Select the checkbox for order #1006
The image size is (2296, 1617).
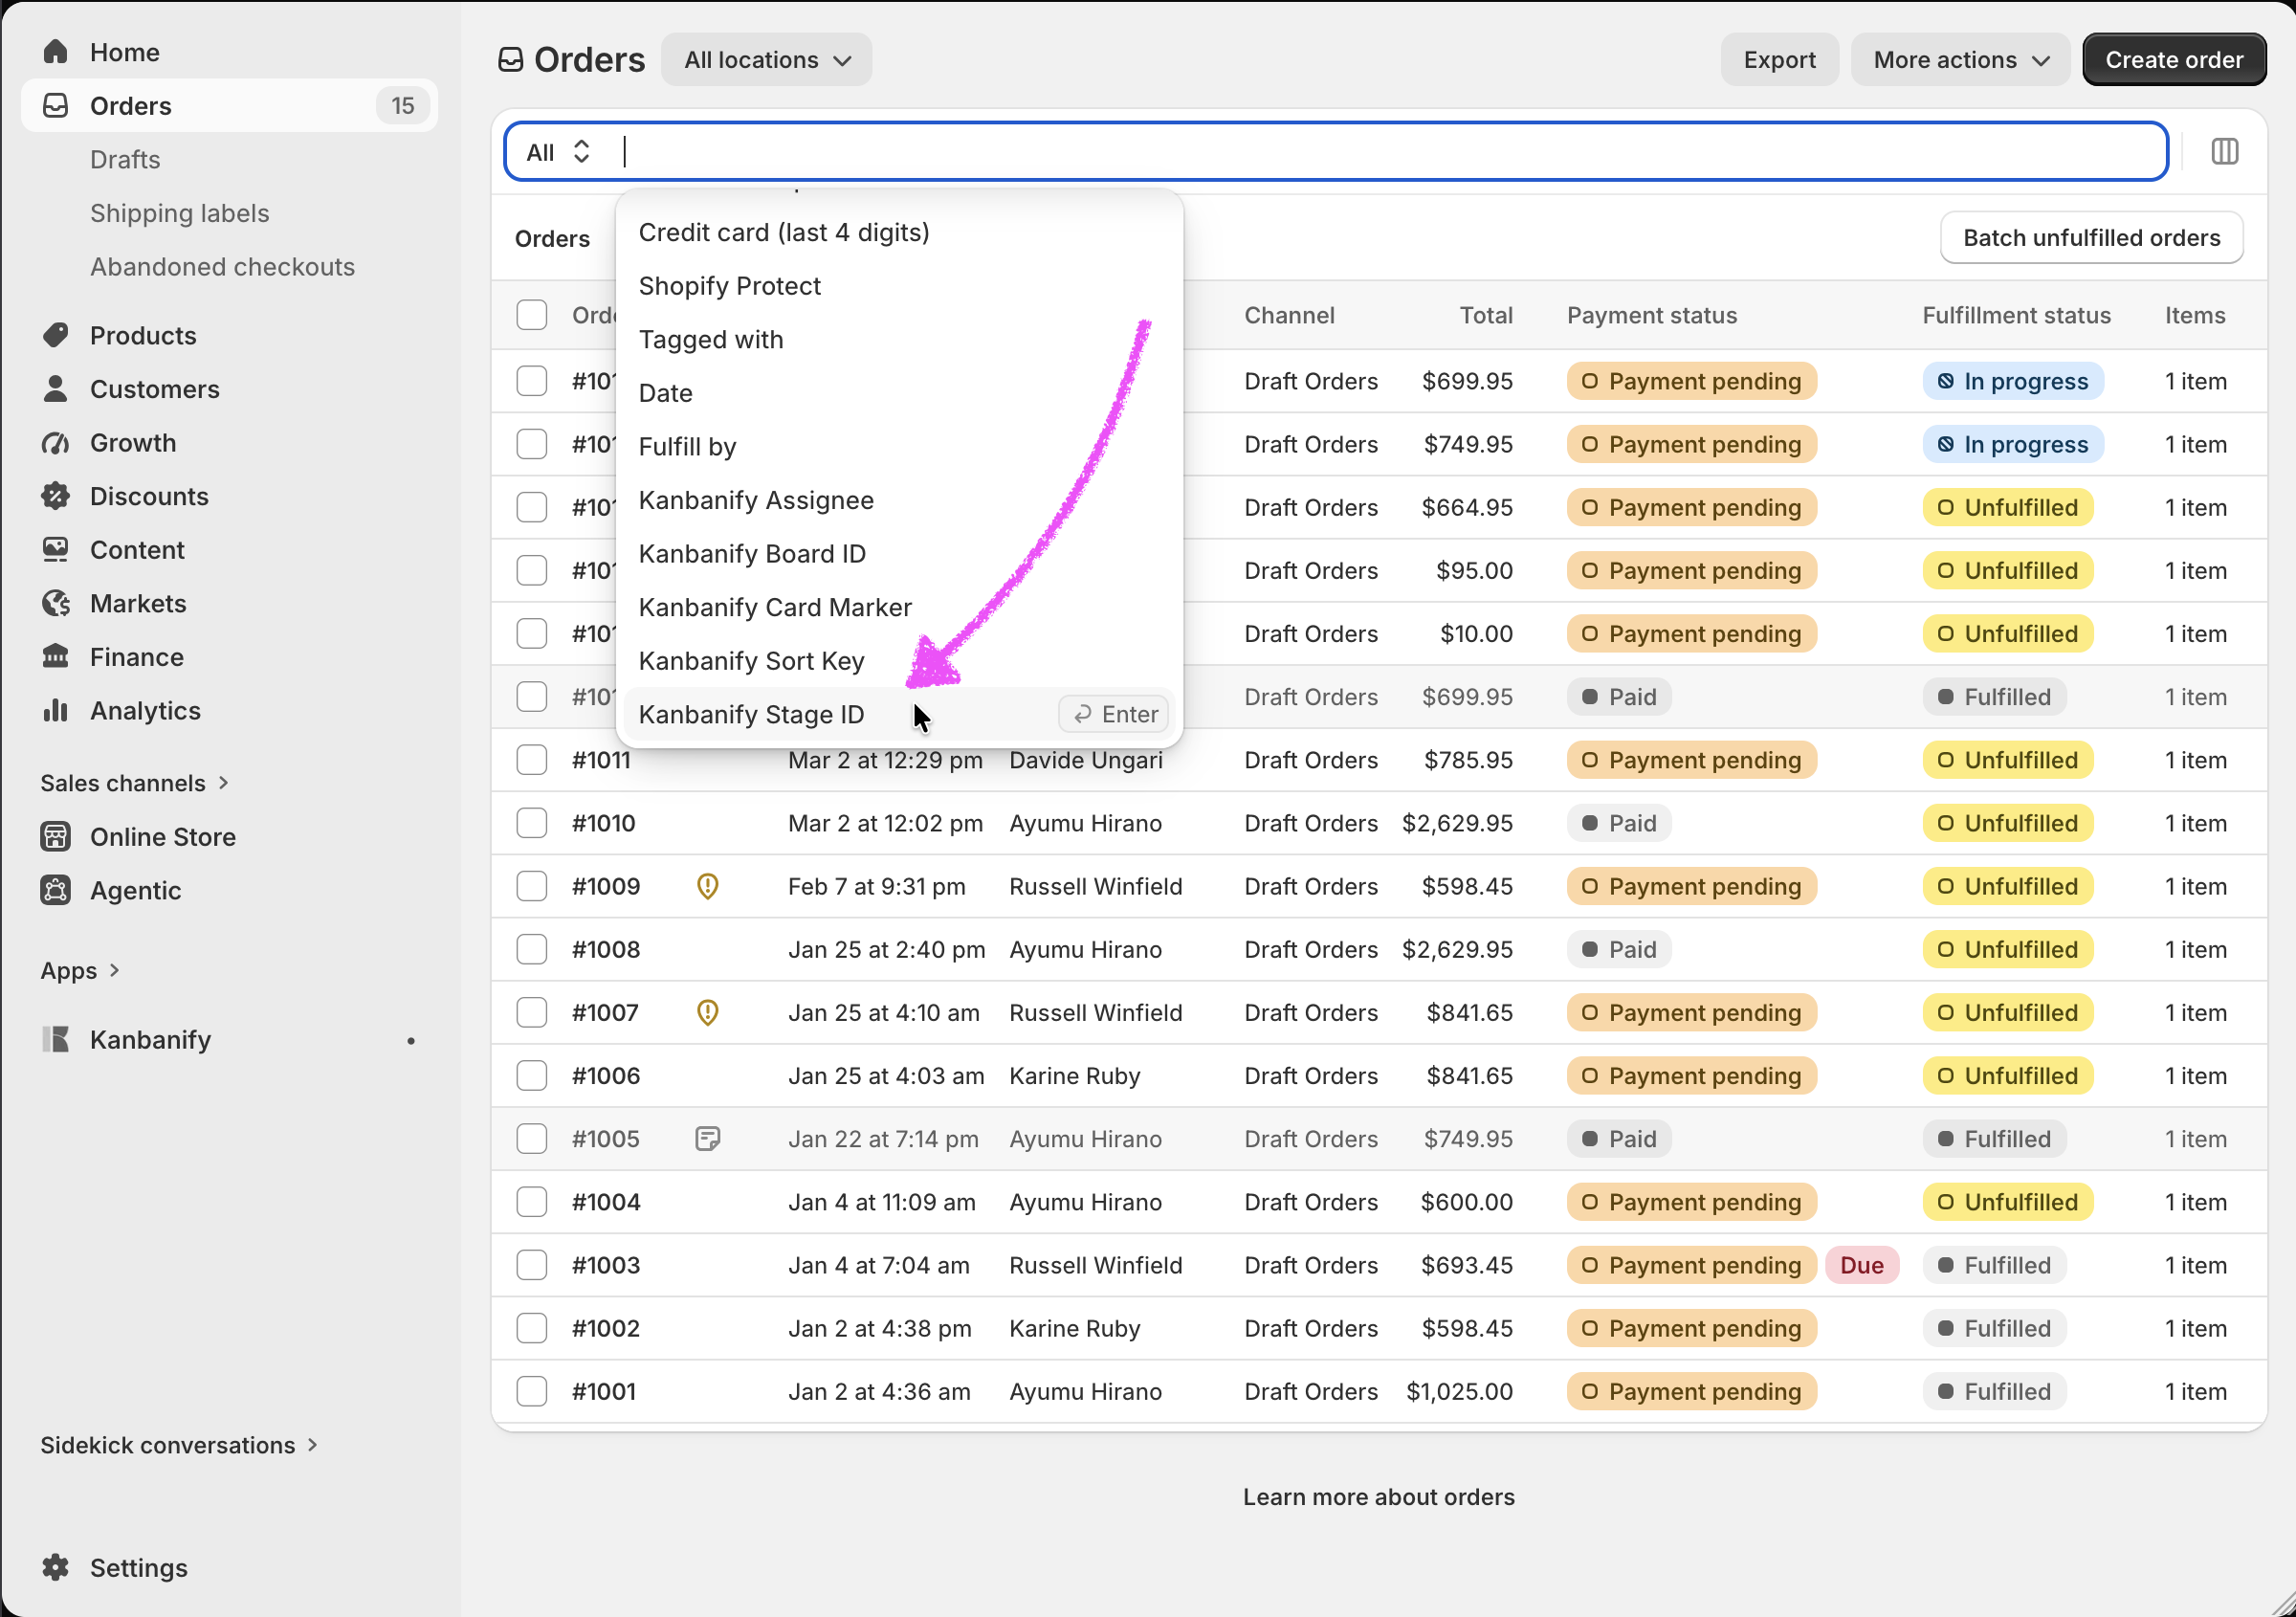(x=532, y=1076)
